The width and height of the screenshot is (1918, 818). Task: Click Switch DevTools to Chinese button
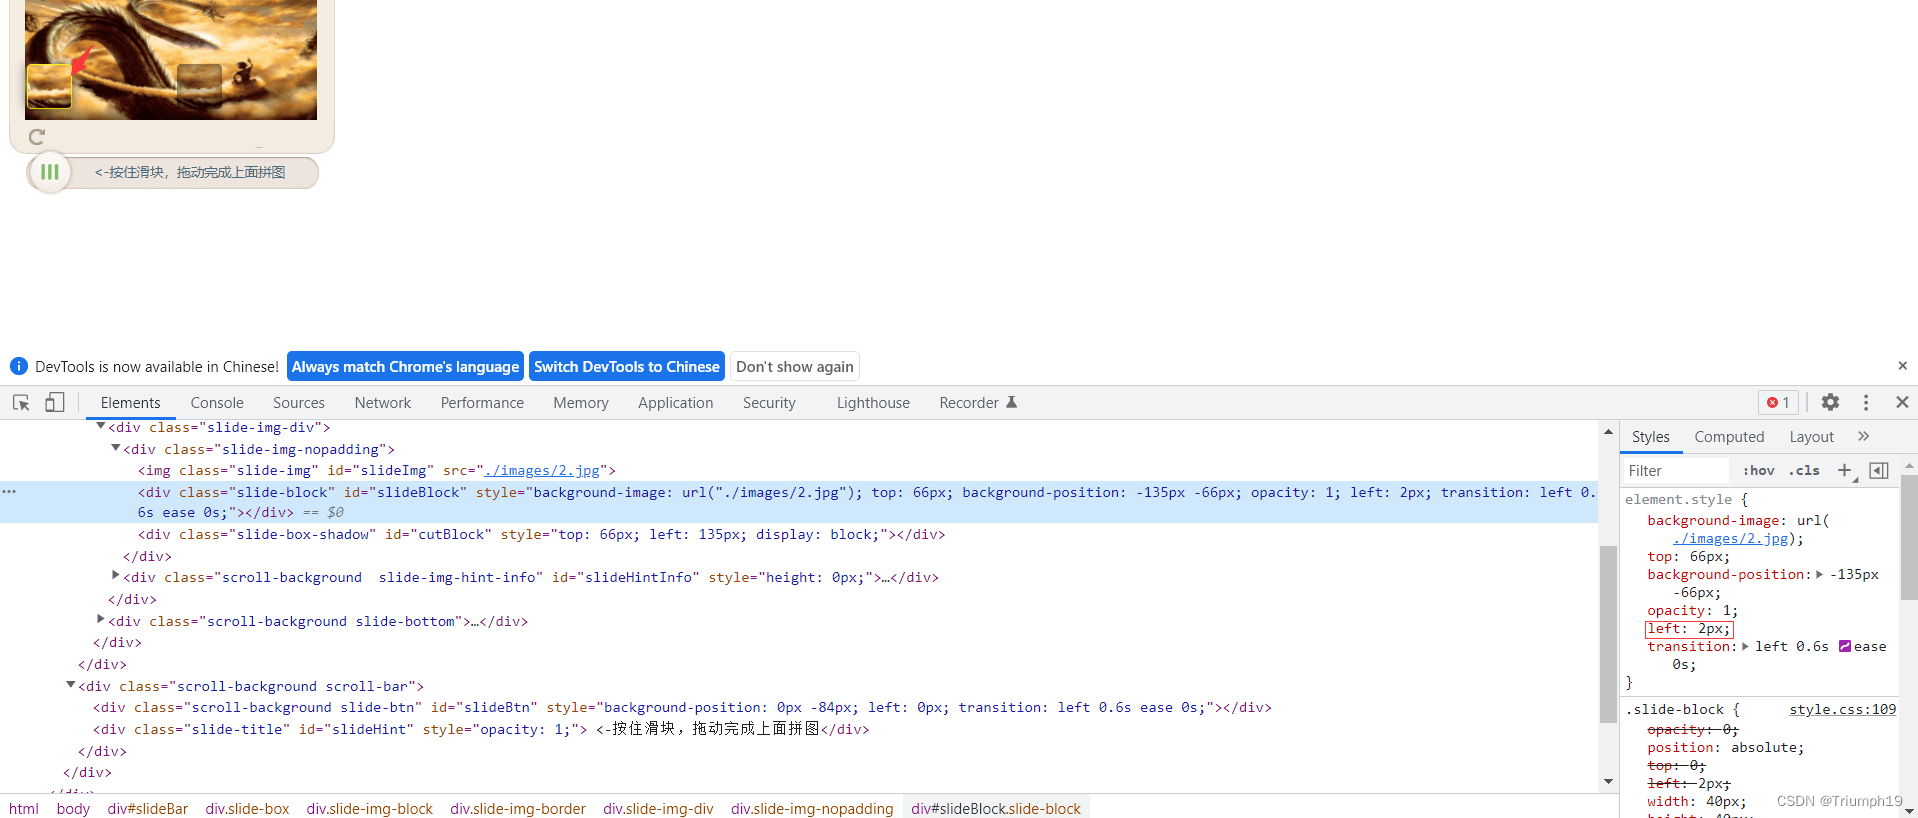pos(626,366)
